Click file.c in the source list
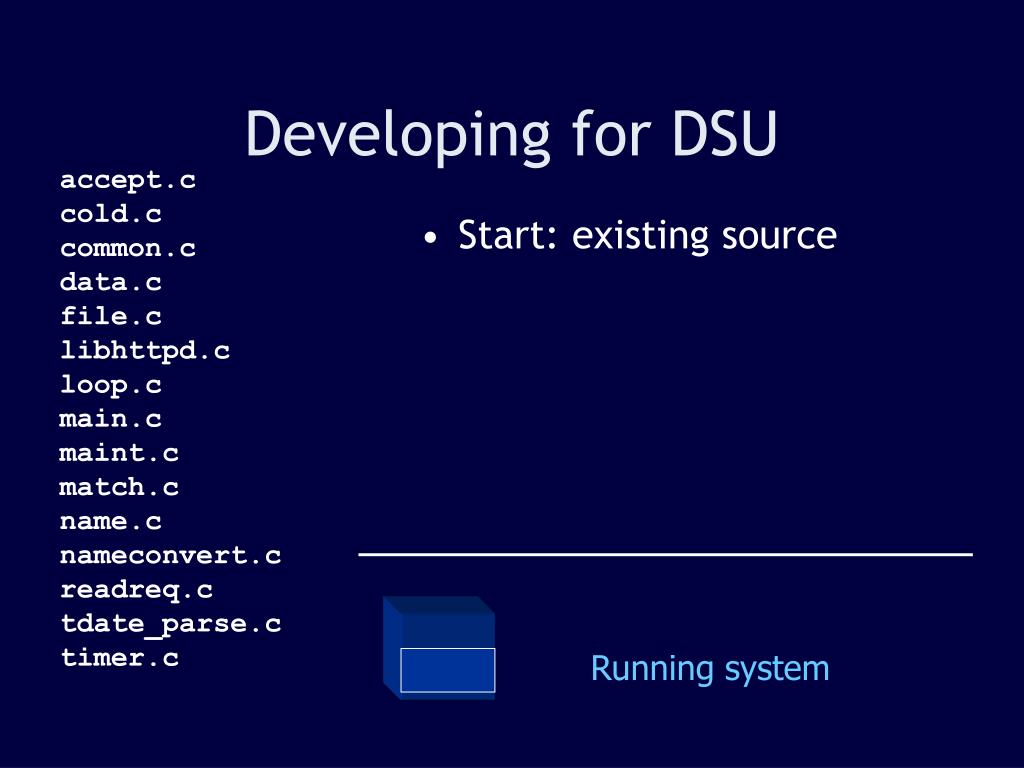 [x=111, y=316]
